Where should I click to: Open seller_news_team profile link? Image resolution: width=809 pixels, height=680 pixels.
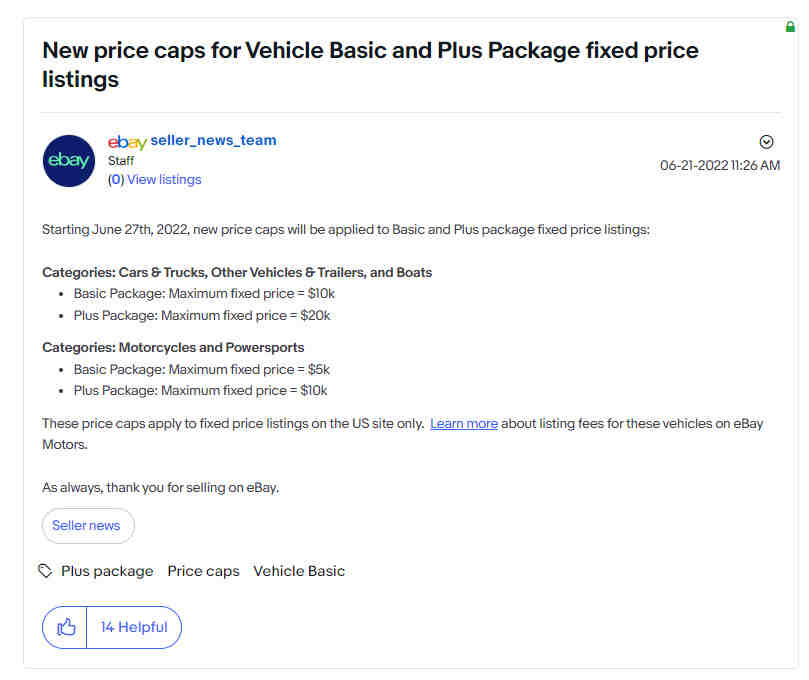pyautogui.click(x=213, y=140)
